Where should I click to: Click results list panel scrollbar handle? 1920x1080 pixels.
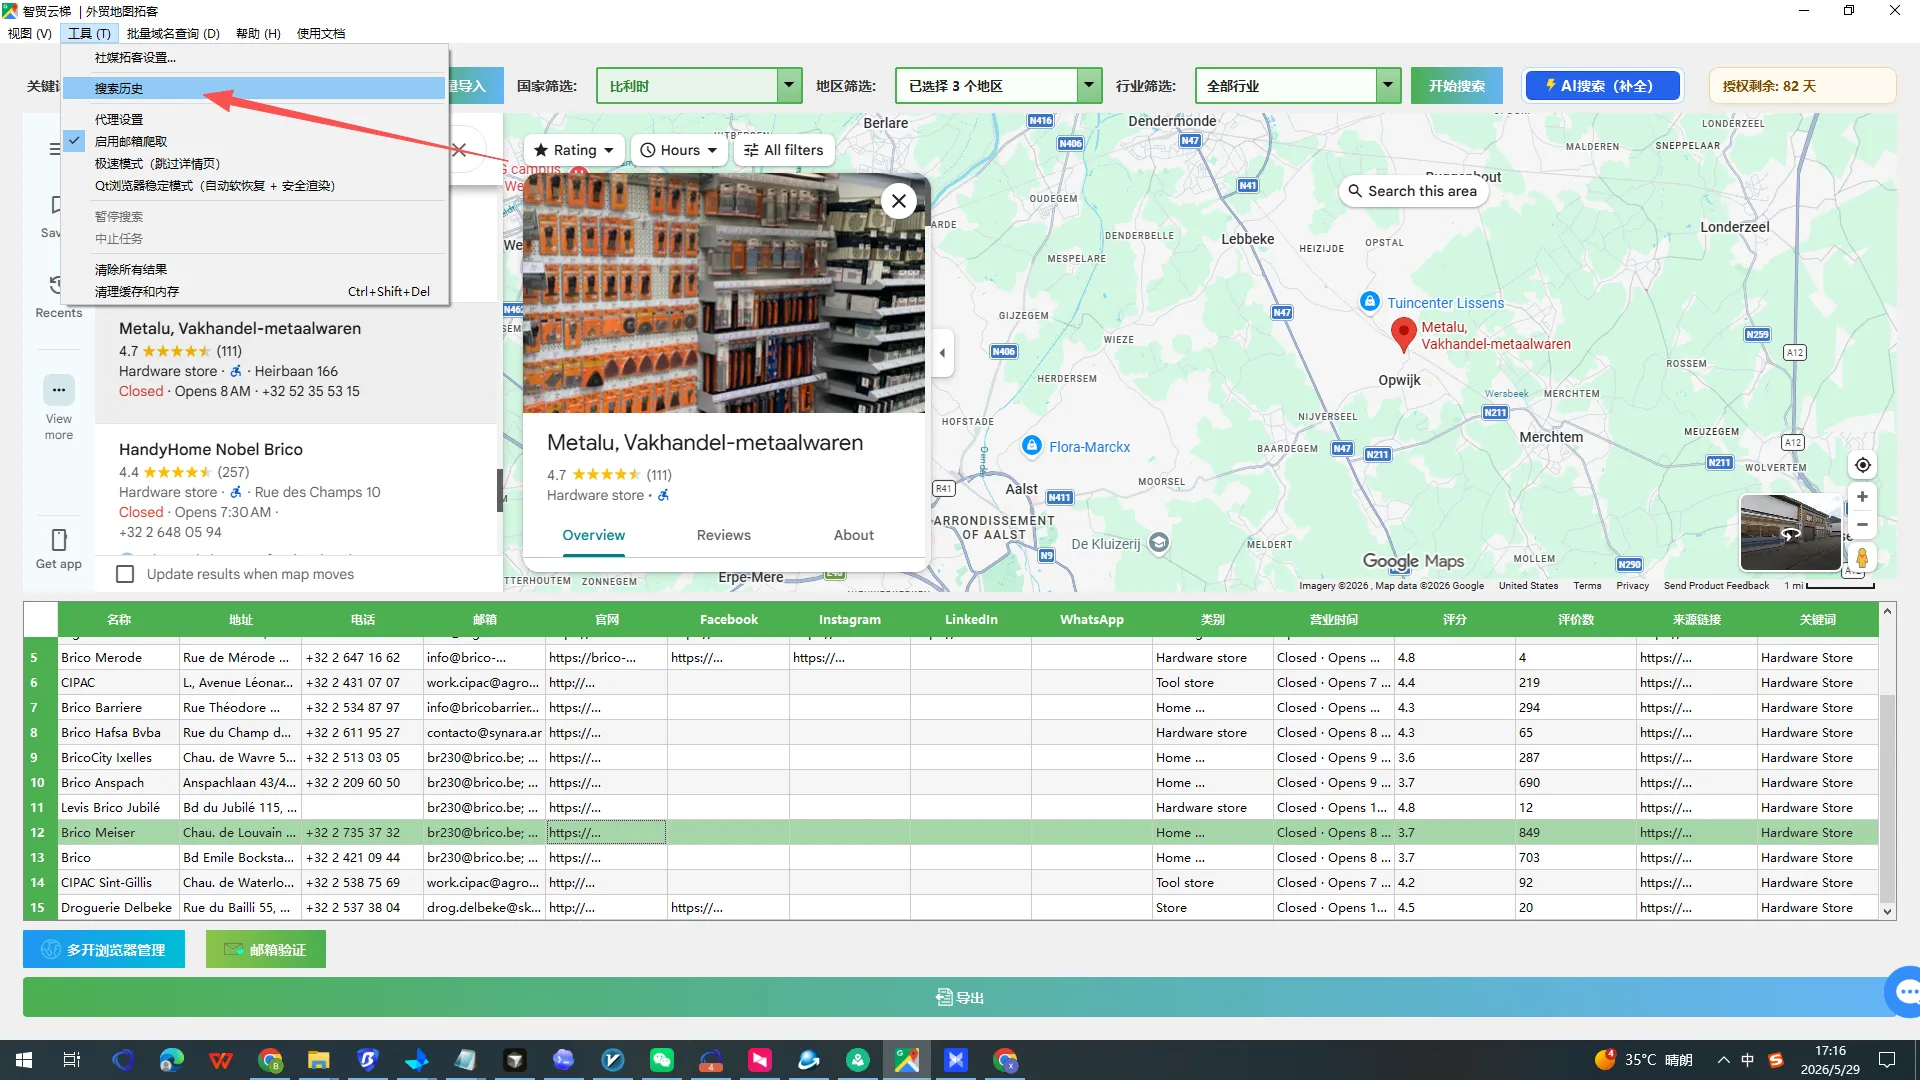500,490
